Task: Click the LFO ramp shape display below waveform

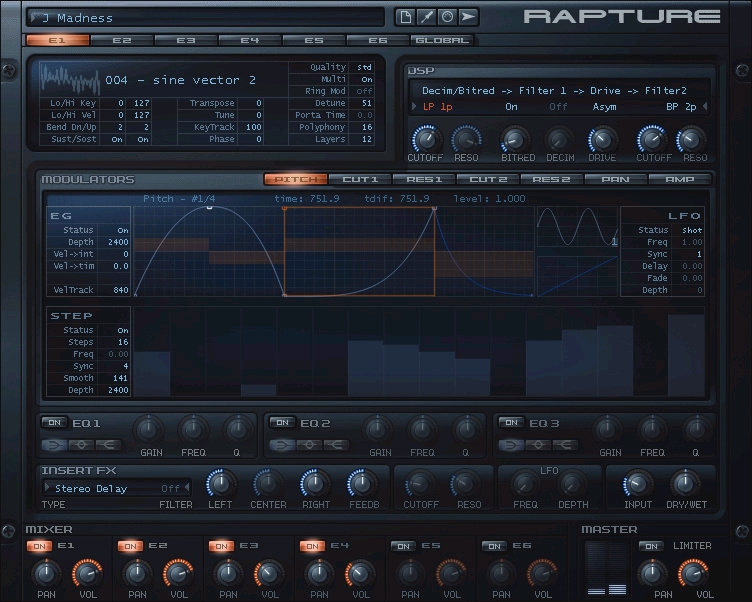Action: pos(577,276)
